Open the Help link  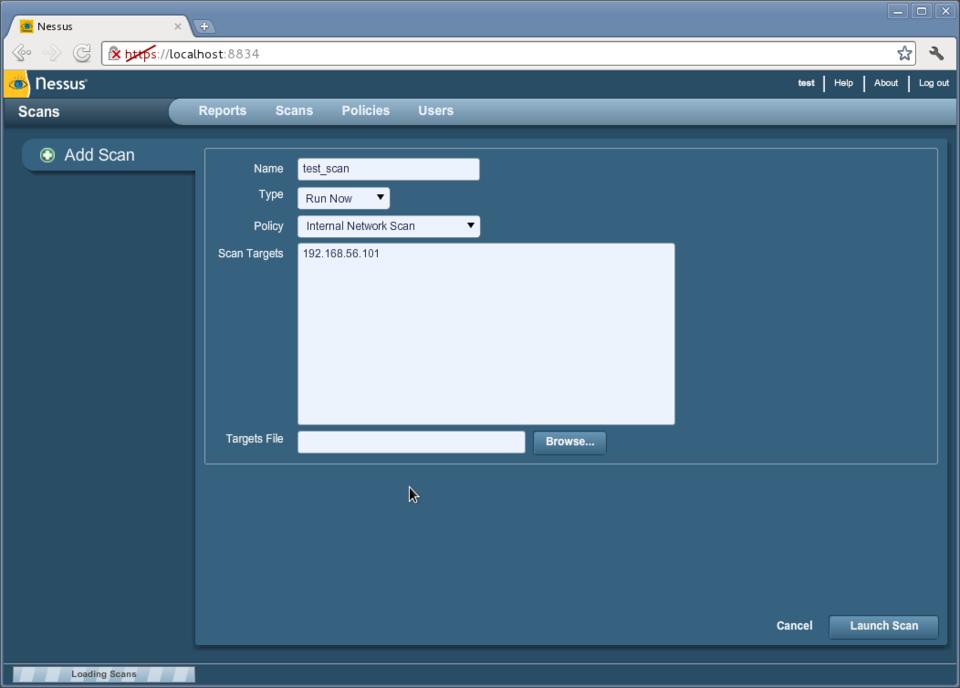click(x=843, y=83)
